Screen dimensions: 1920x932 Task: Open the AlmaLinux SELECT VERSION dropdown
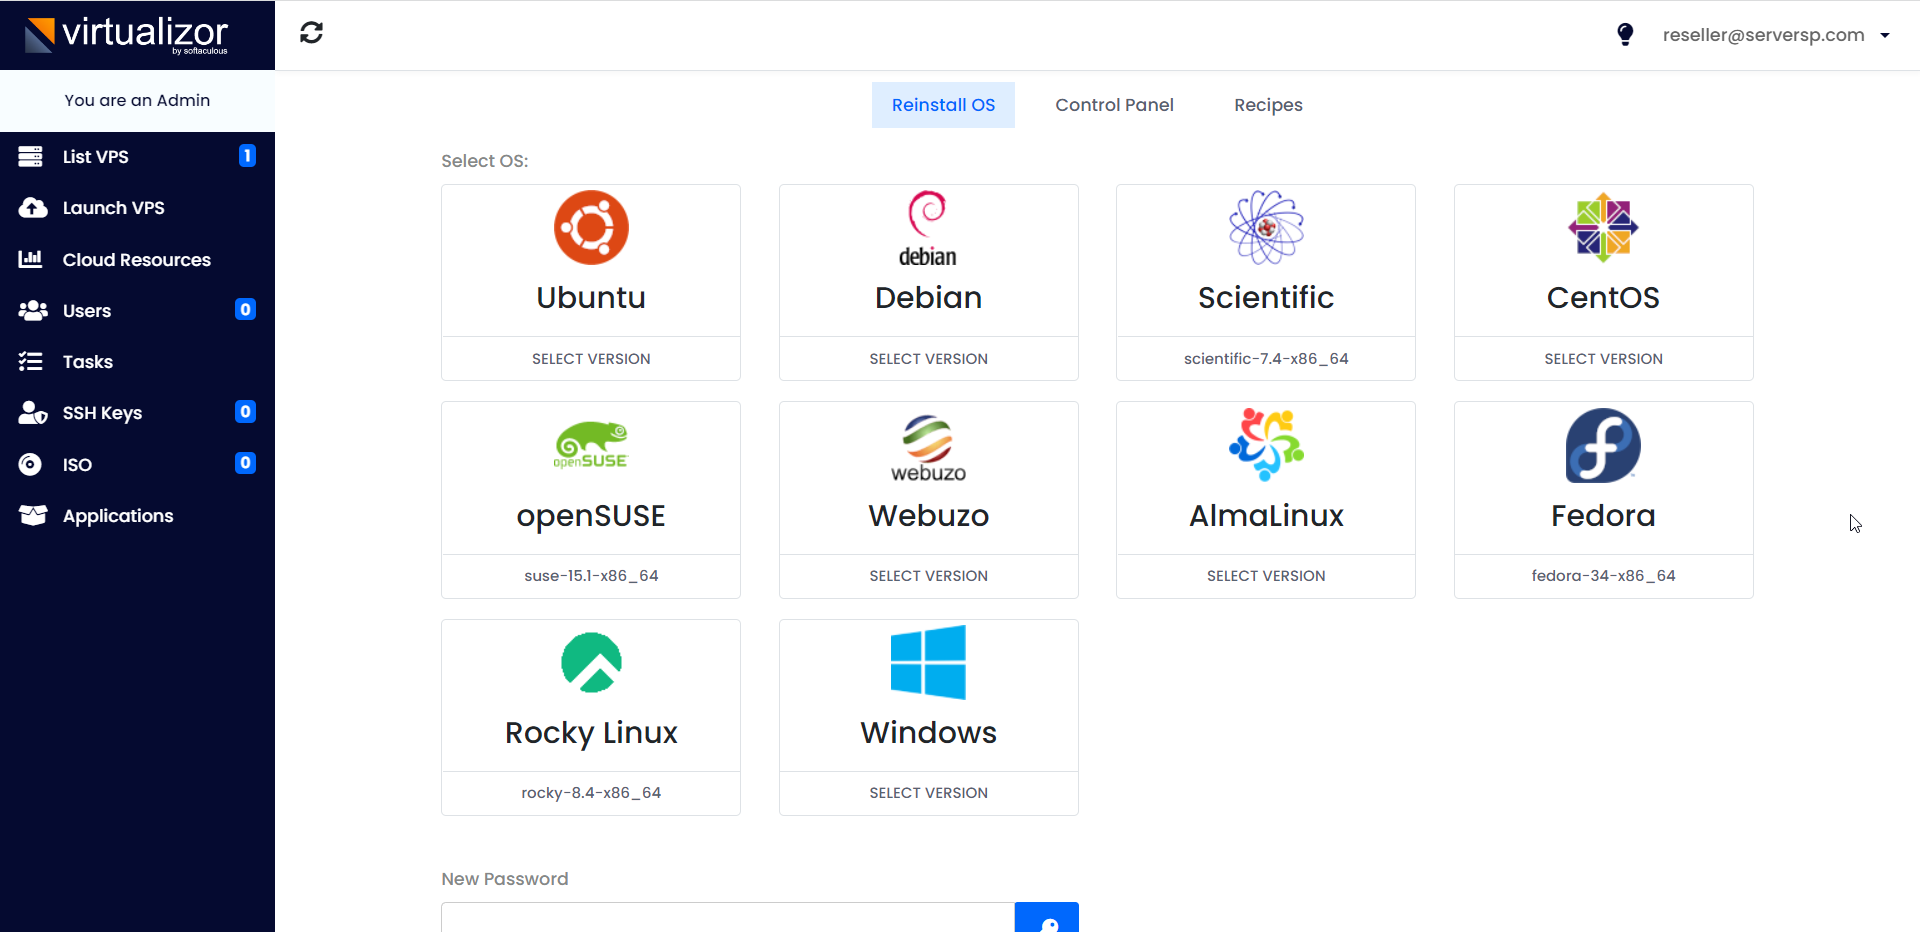click(1266, 576)
